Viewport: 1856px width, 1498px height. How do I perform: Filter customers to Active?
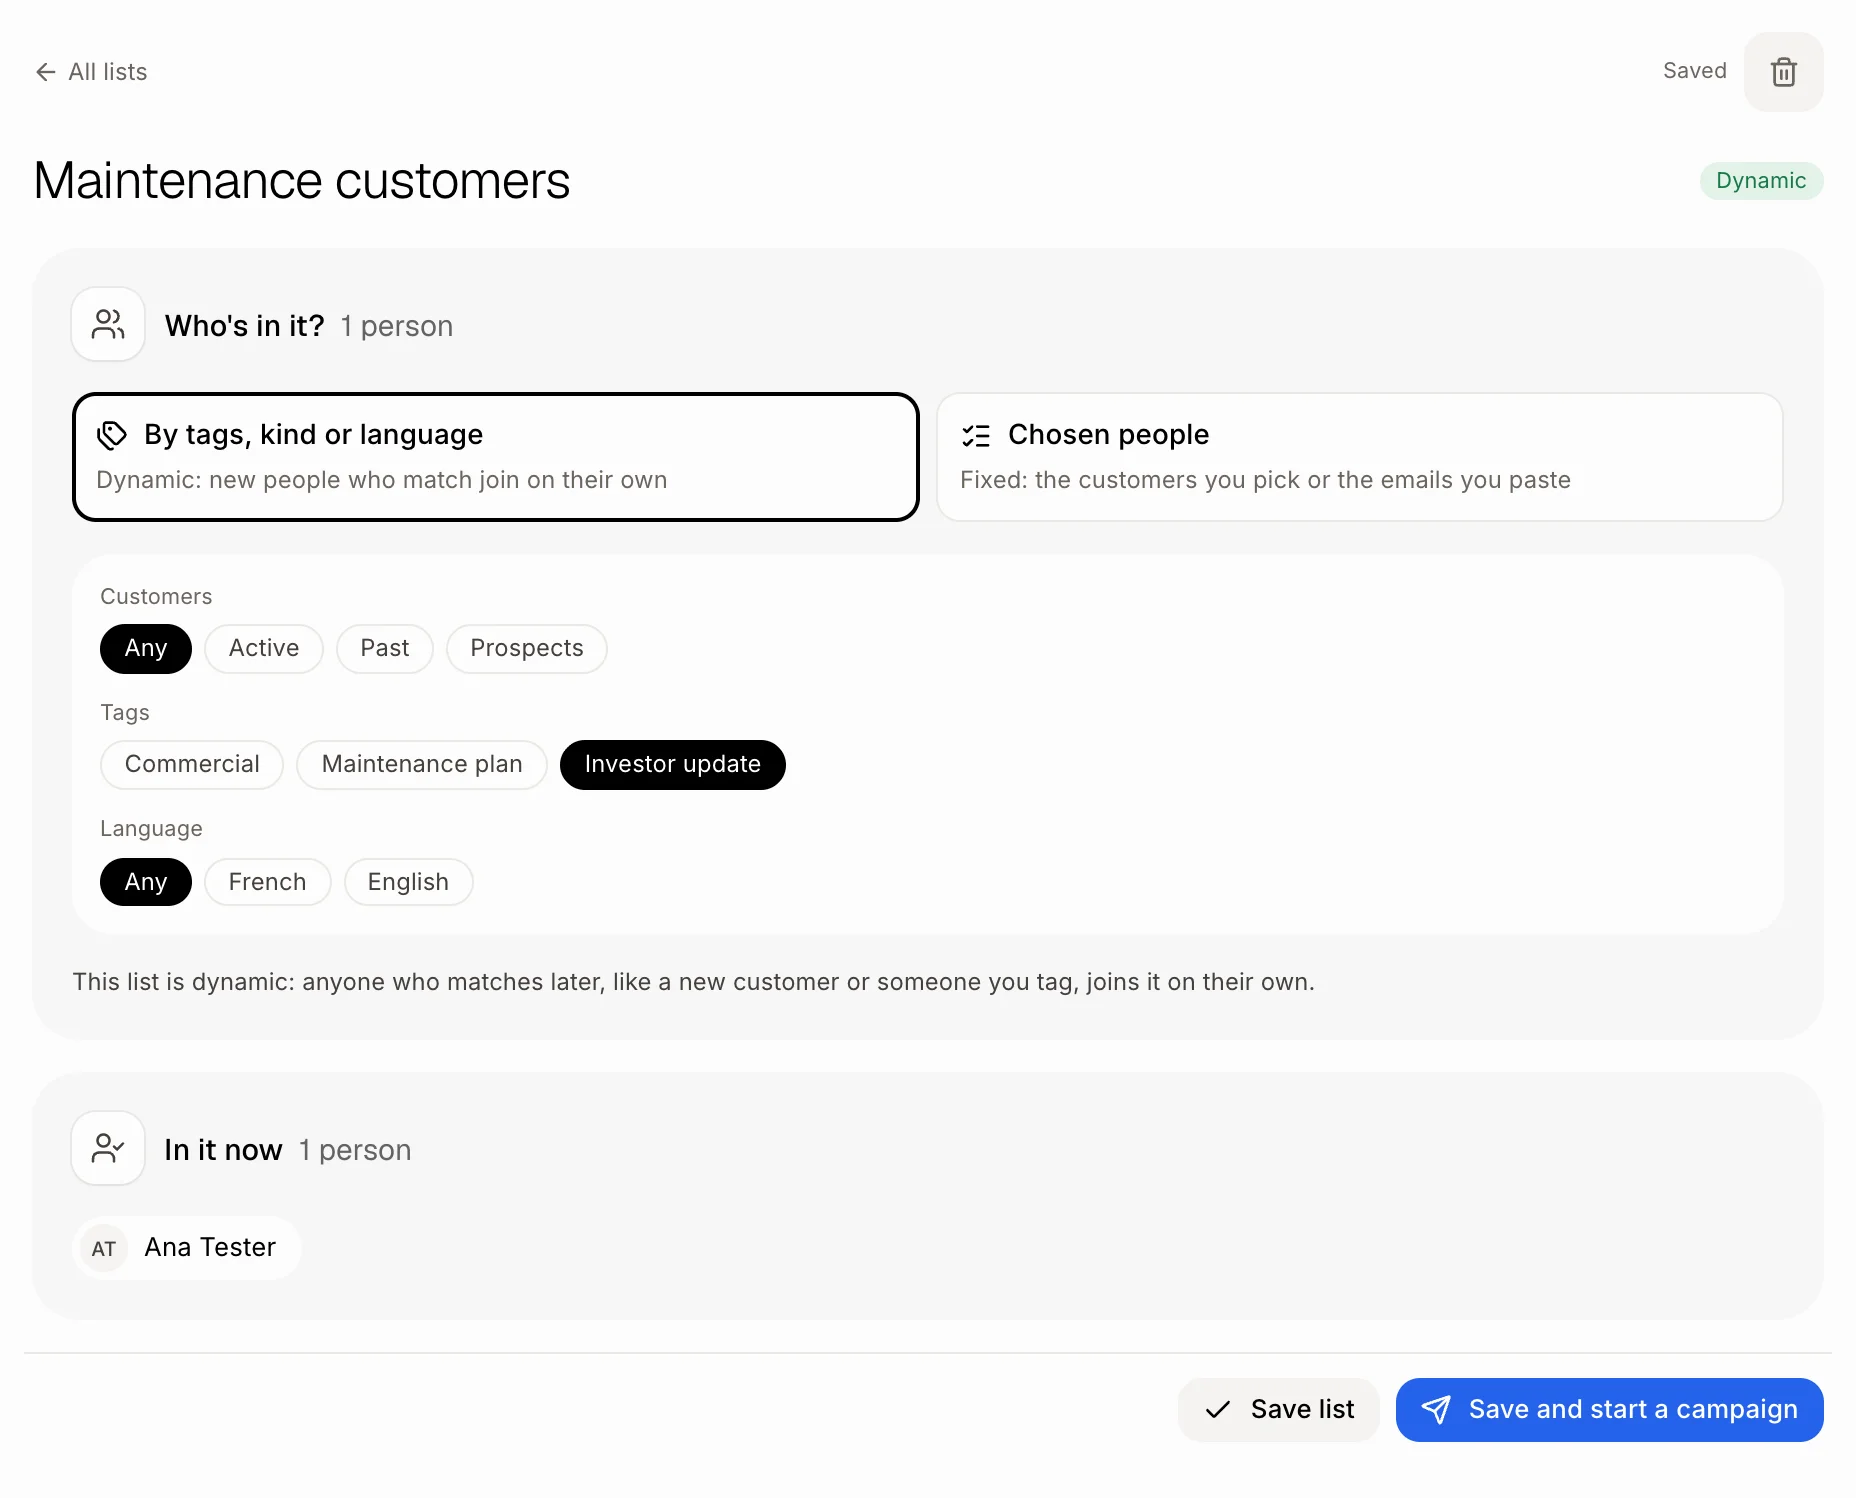click(x=264, y=649)
